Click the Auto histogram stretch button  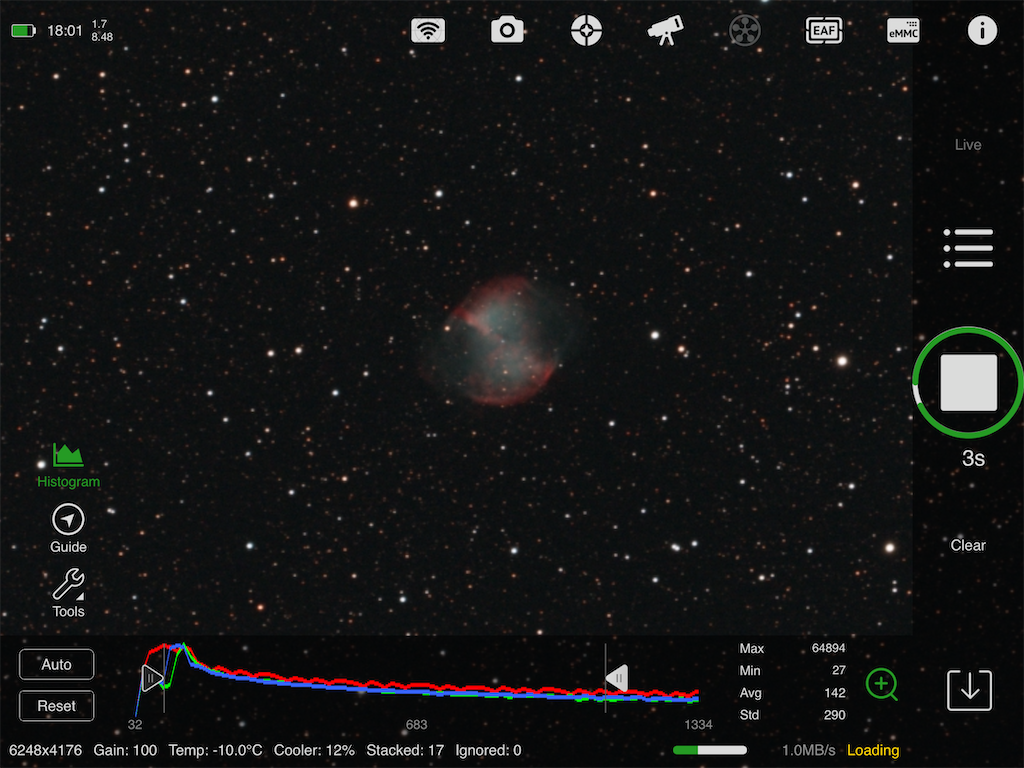tap(57, 665)
